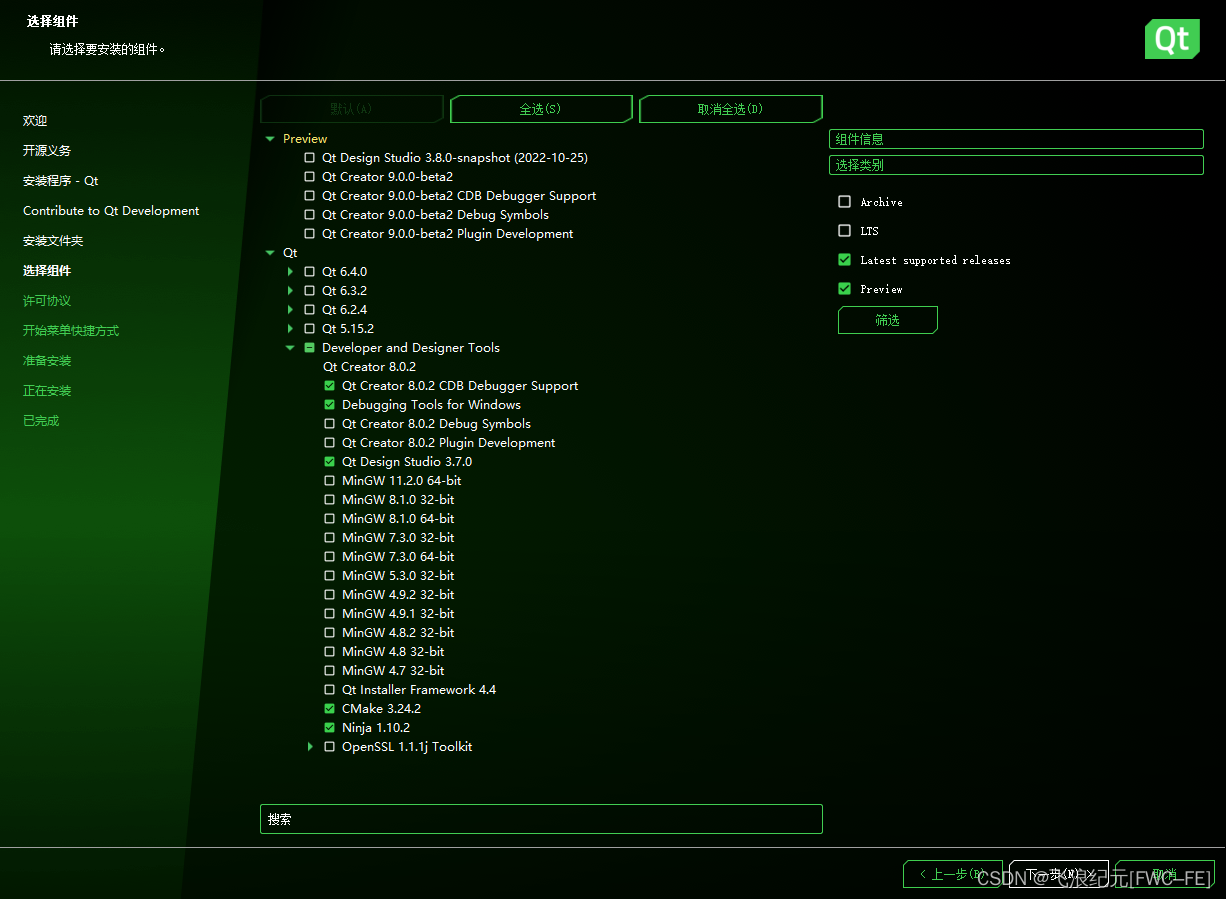Check Qt Creator 8.0.2 Debug Symbols
1226x899 pixels.
[329, 424]
